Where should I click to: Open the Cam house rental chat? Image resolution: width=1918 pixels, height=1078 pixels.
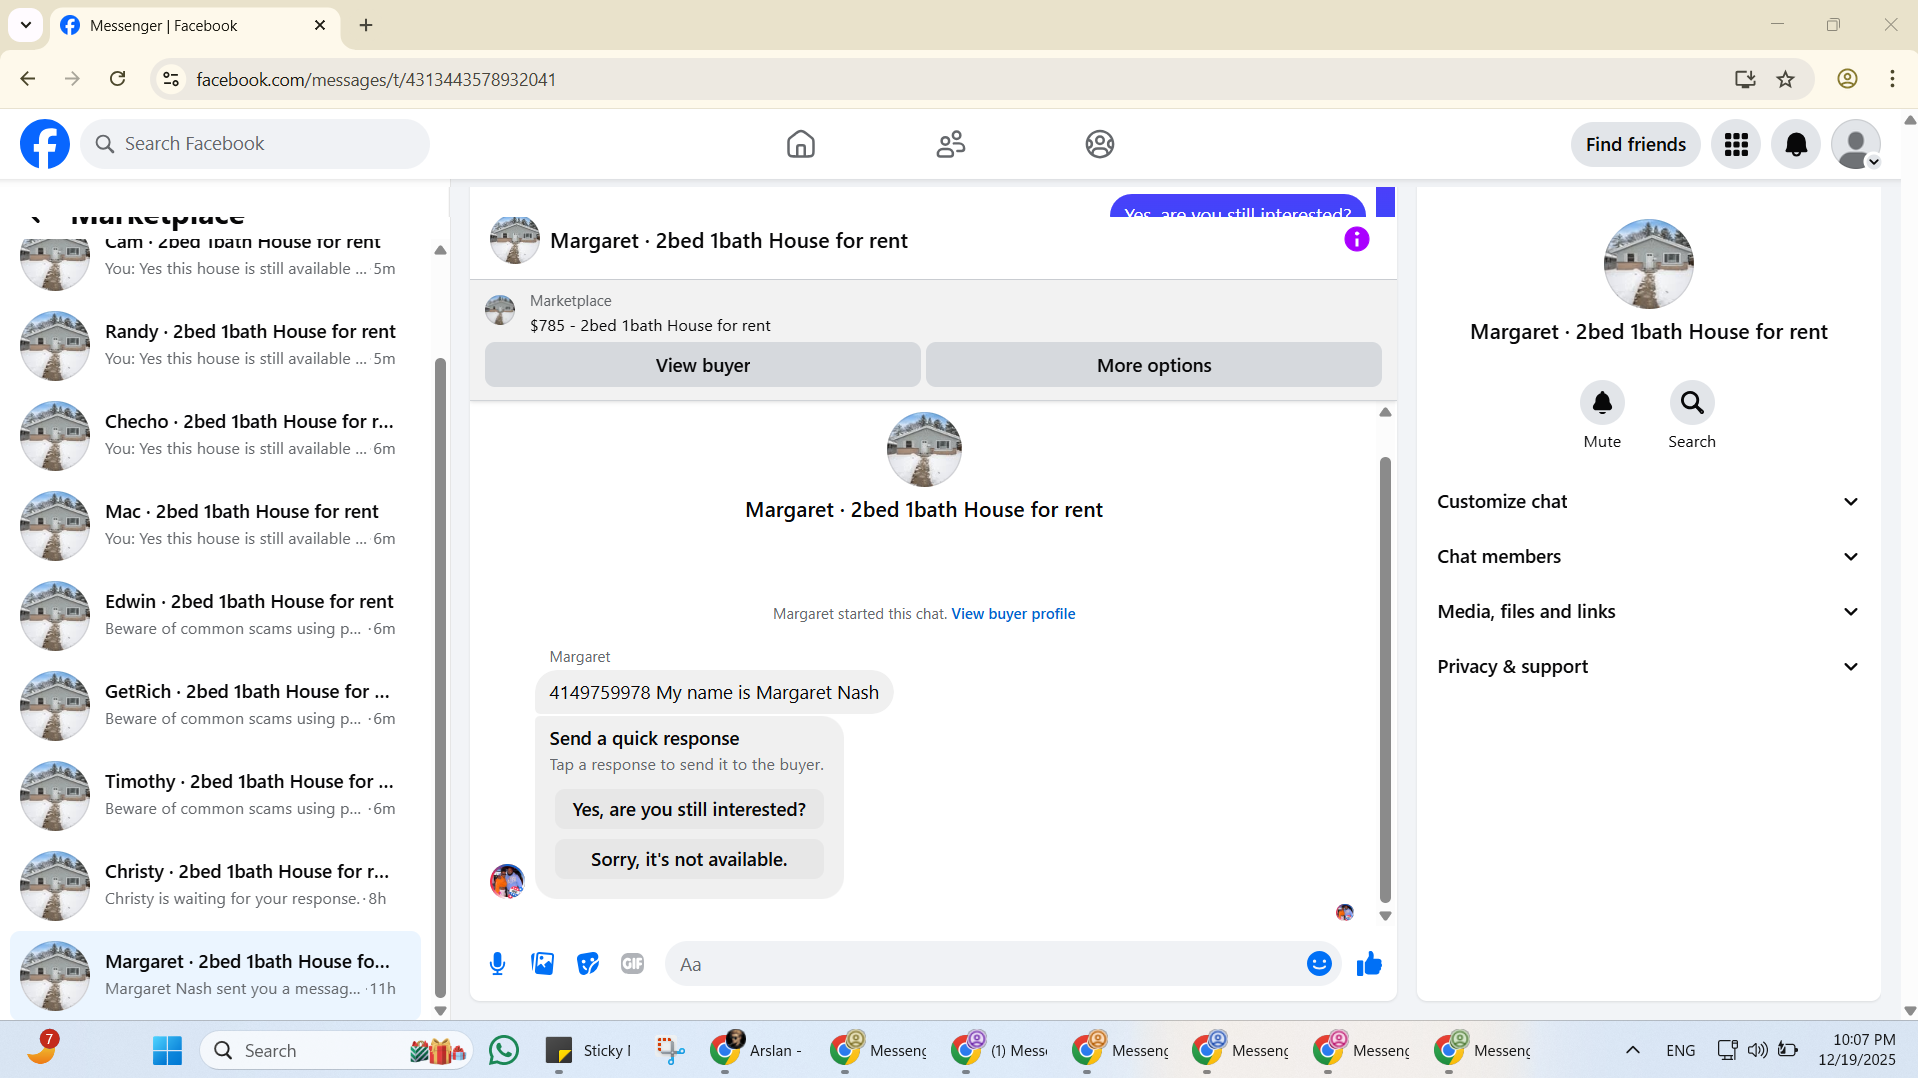215,262
